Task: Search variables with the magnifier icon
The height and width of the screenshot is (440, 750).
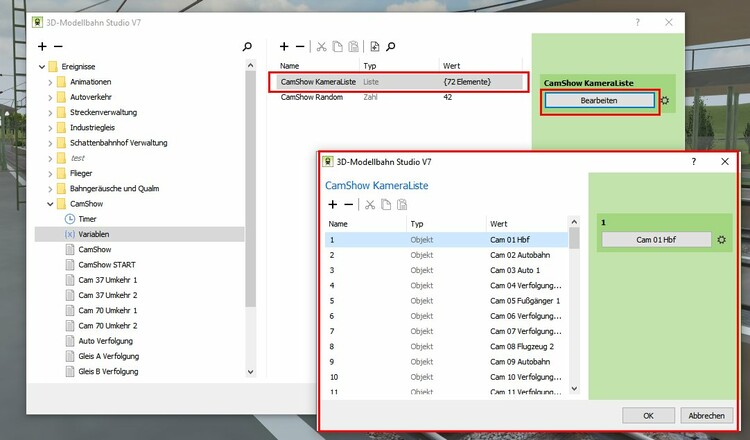Action: tap(391, 46)
